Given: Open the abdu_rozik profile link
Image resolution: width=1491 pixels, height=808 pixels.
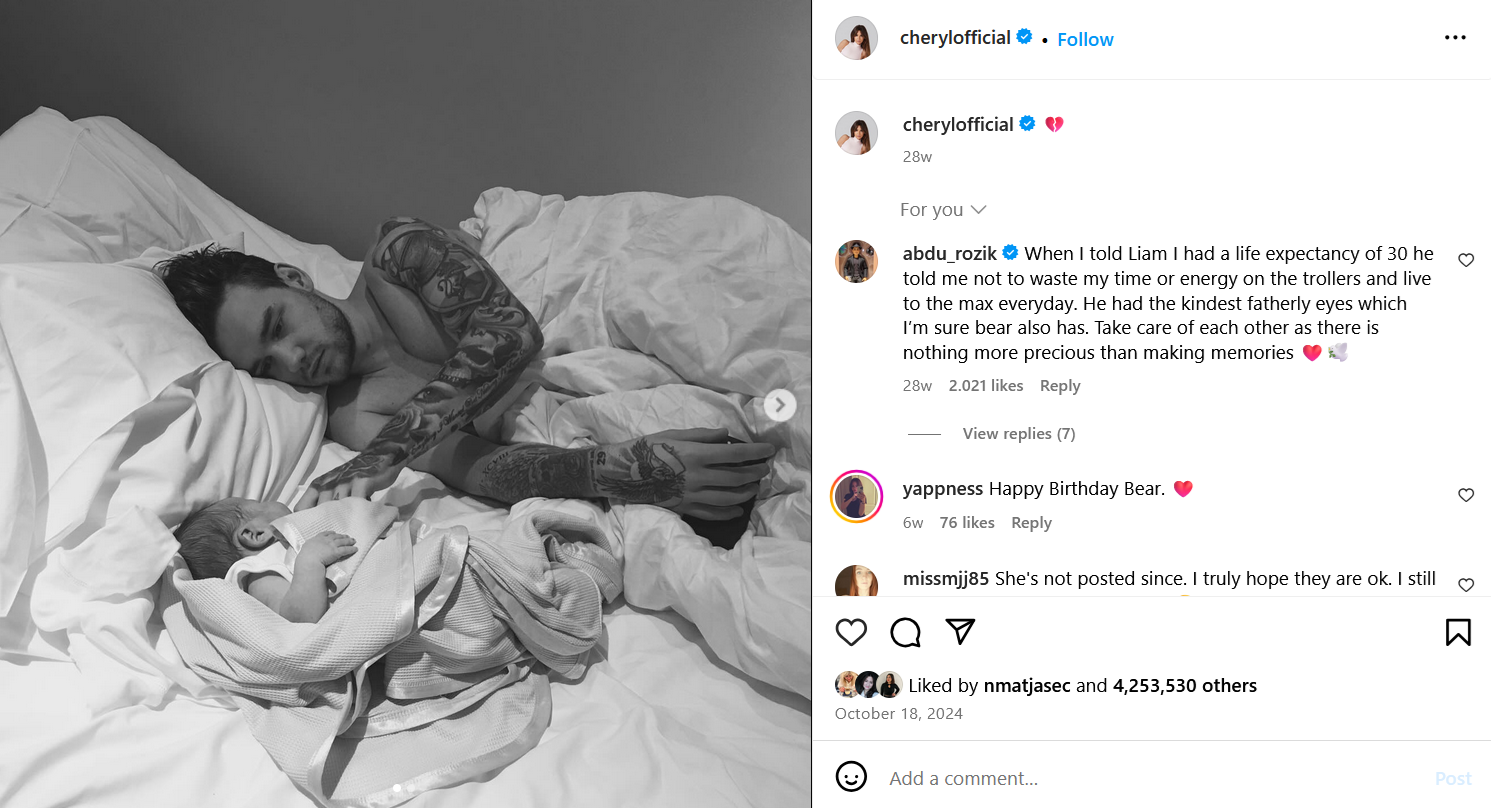Looking at the screenshot, I should [950, 253].
